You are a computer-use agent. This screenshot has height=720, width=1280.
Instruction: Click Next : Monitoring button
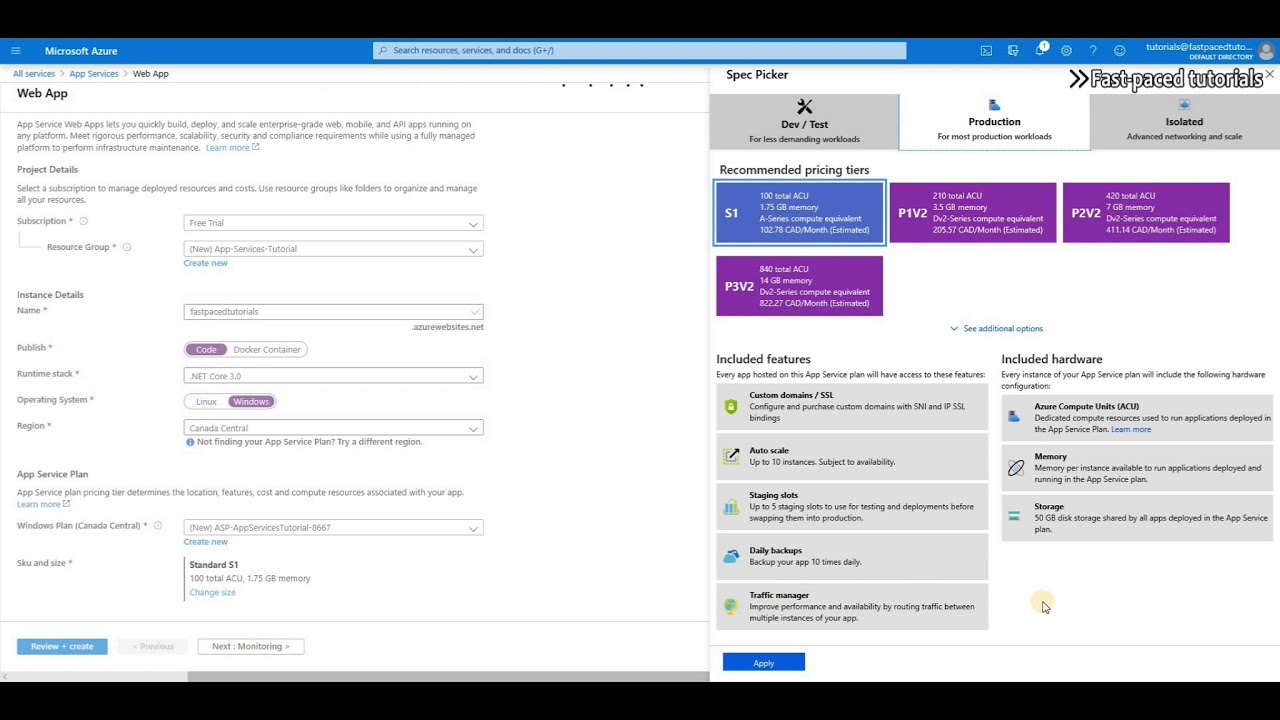[x=250, y=646]
